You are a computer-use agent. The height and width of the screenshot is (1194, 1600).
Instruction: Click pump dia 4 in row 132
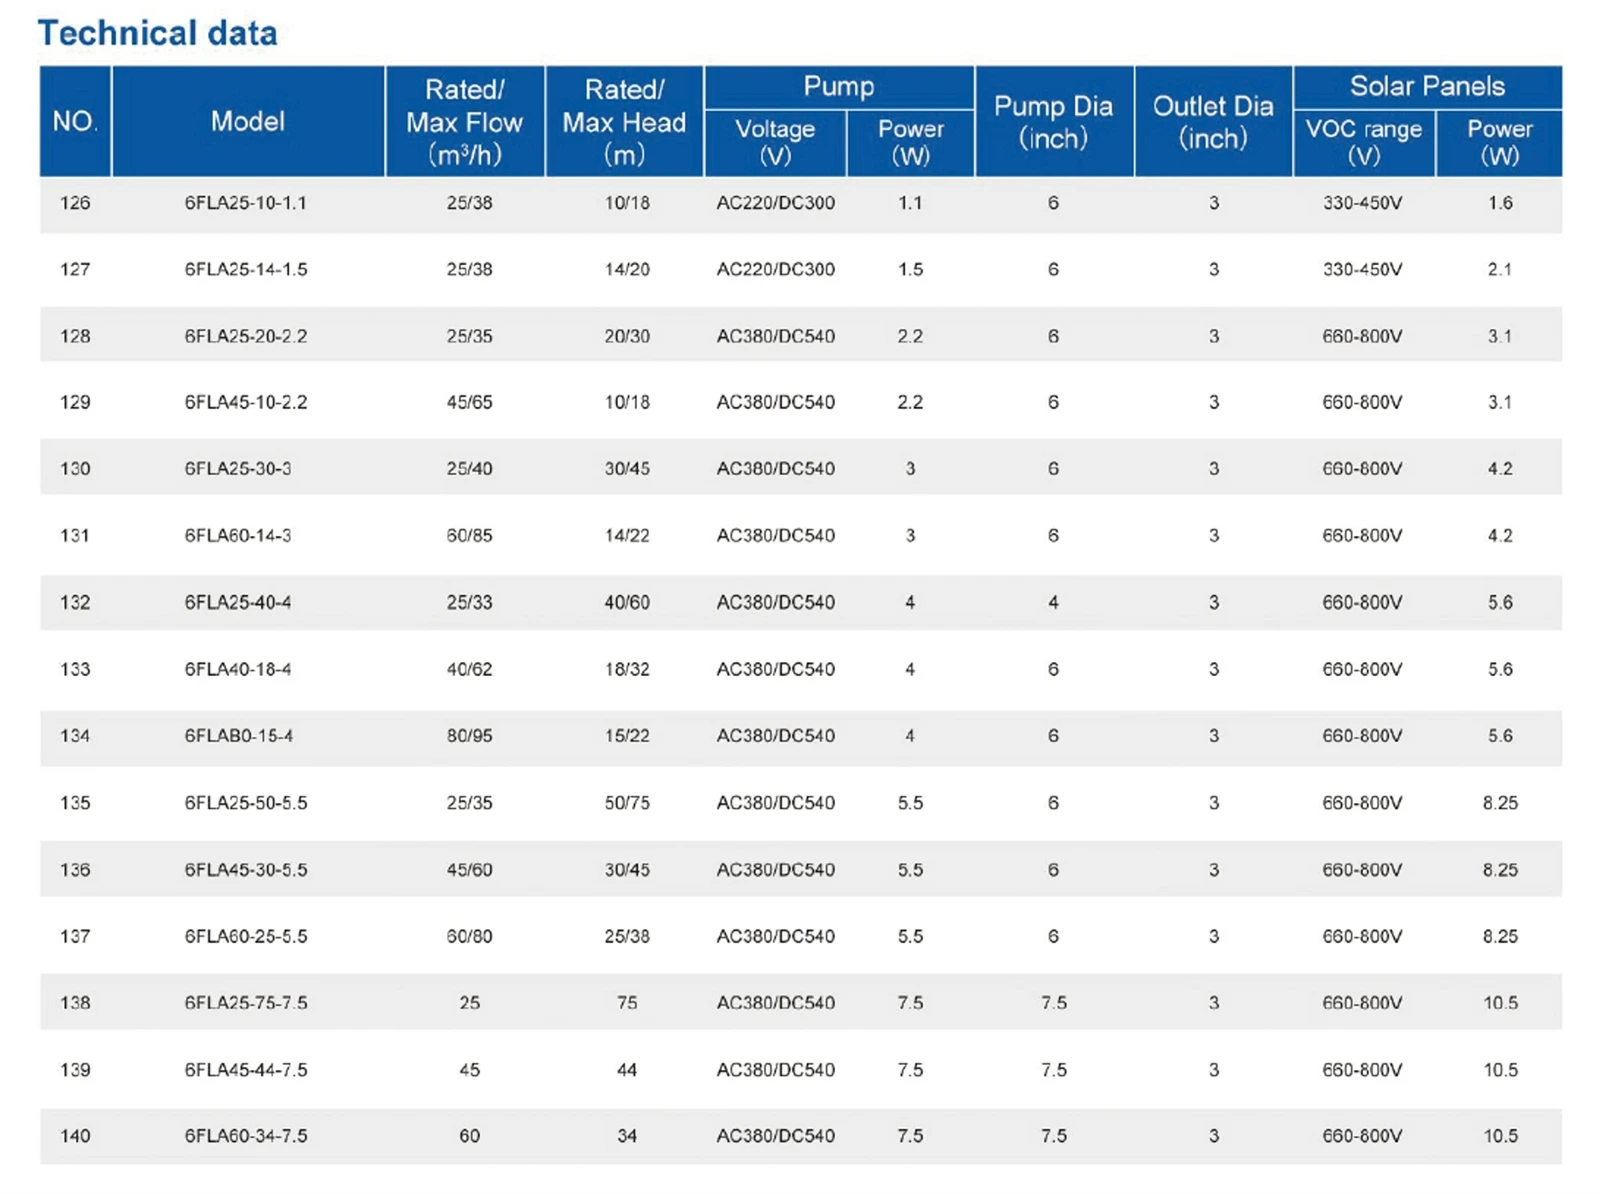pos(1053,602)
